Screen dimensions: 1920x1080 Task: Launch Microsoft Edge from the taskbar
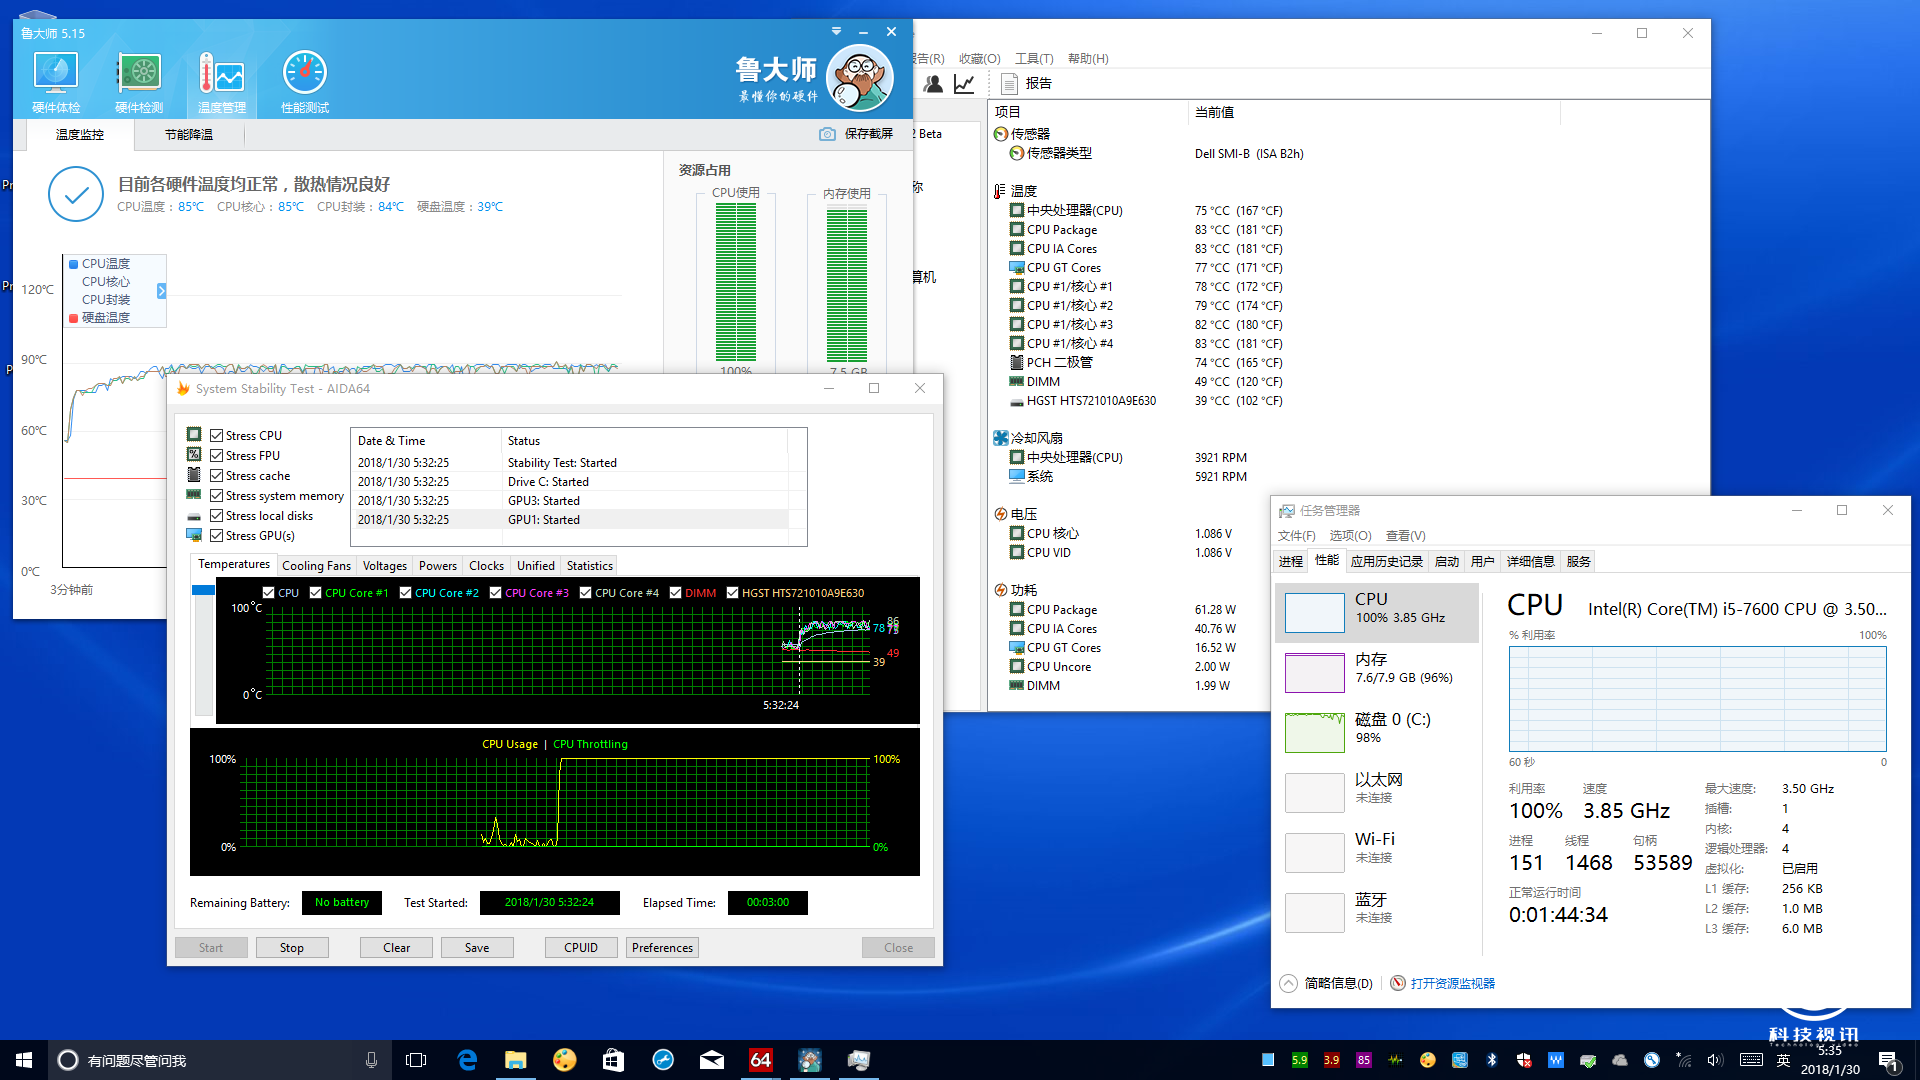point(467,1060)
